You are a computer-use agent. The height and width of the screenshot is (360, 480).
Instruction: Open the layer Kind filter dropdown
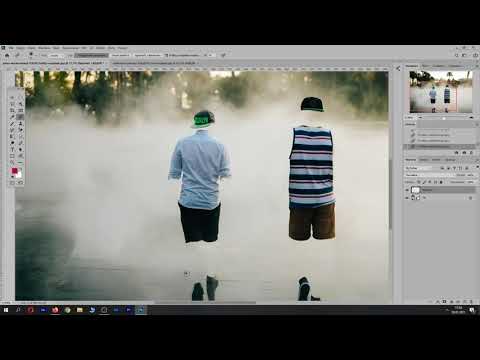419,168
